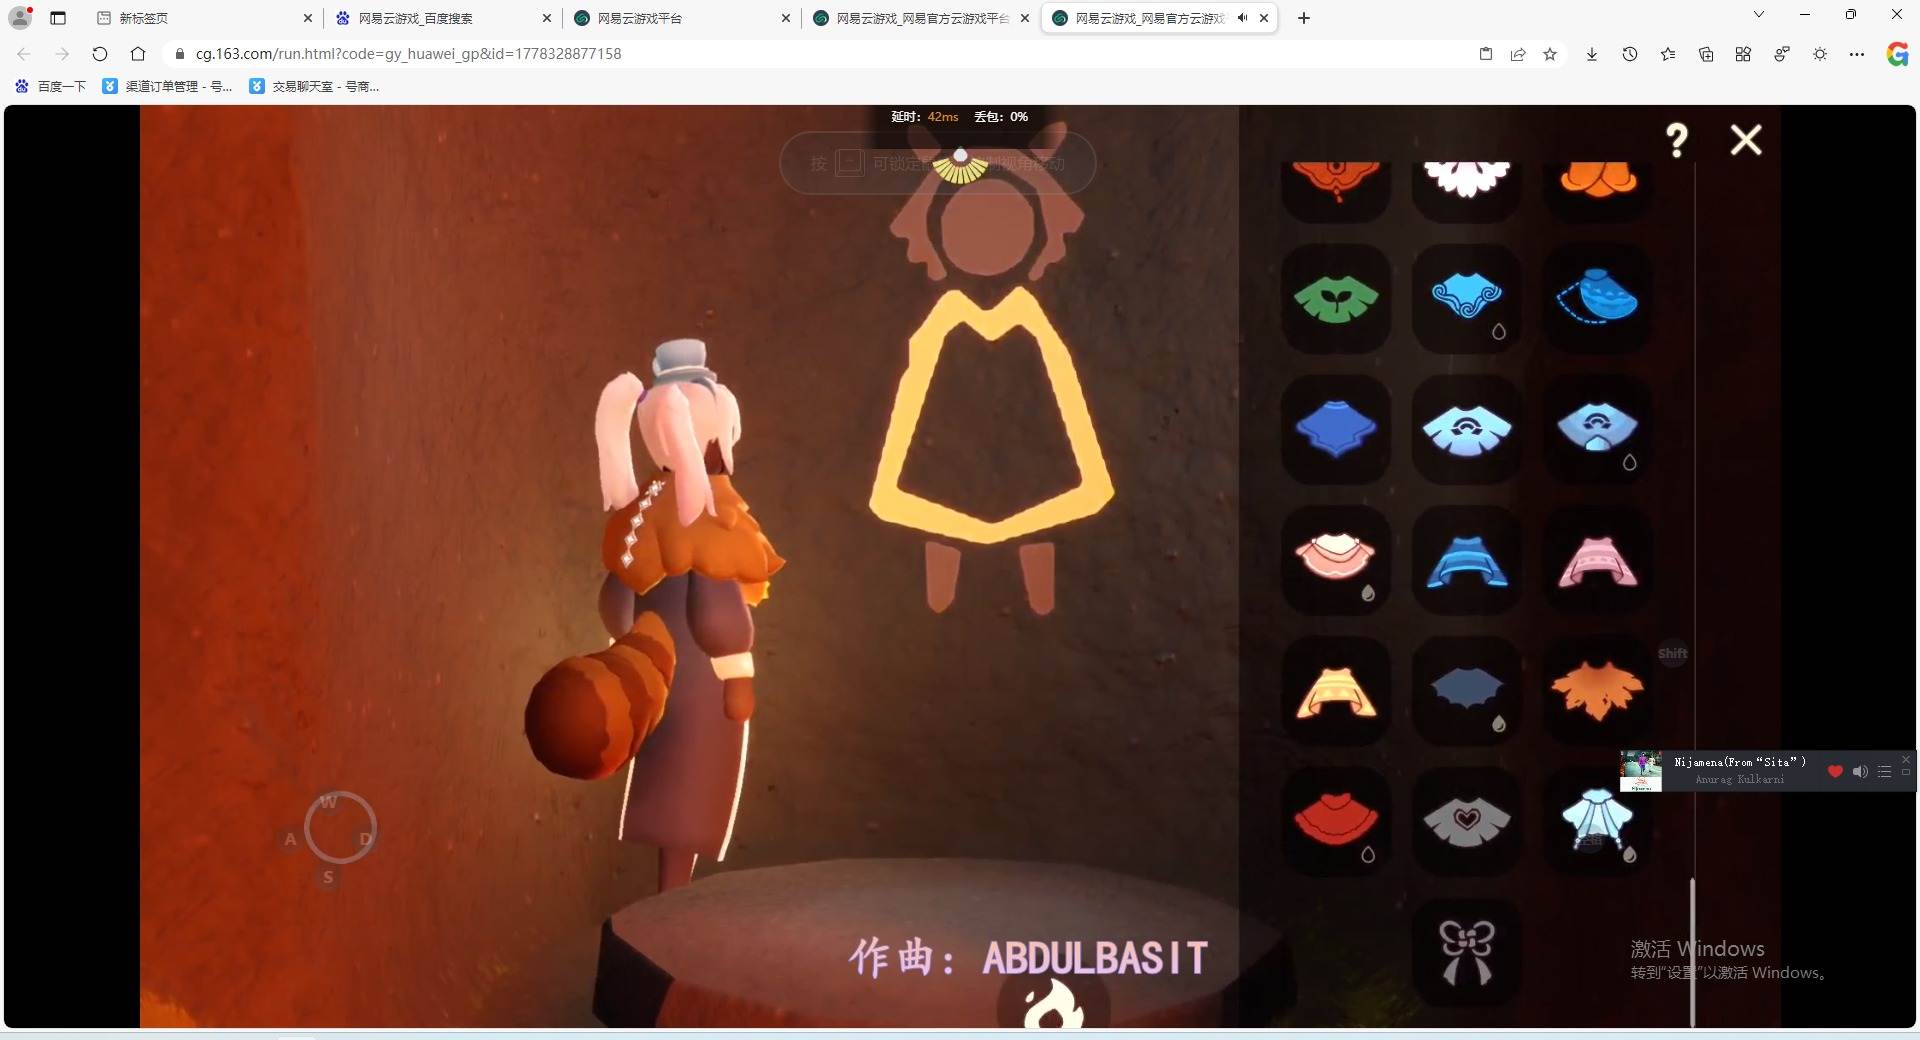Screen dimensions: 1920x1040
Task: Open the 交易聊天室 bookmark
Action: [315, 86]
